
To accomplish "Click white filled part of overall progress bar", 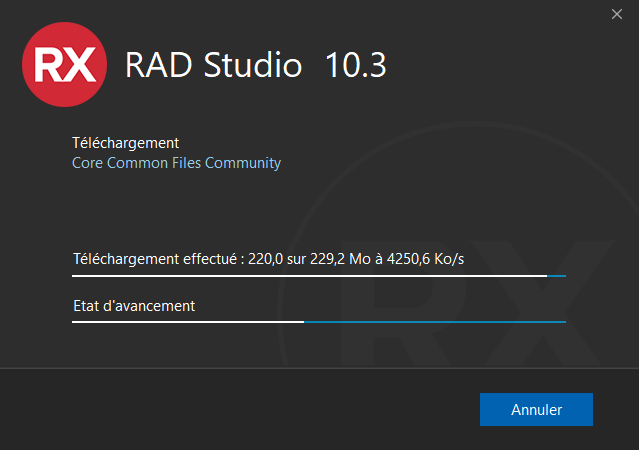I will click(x=188, y=322).
